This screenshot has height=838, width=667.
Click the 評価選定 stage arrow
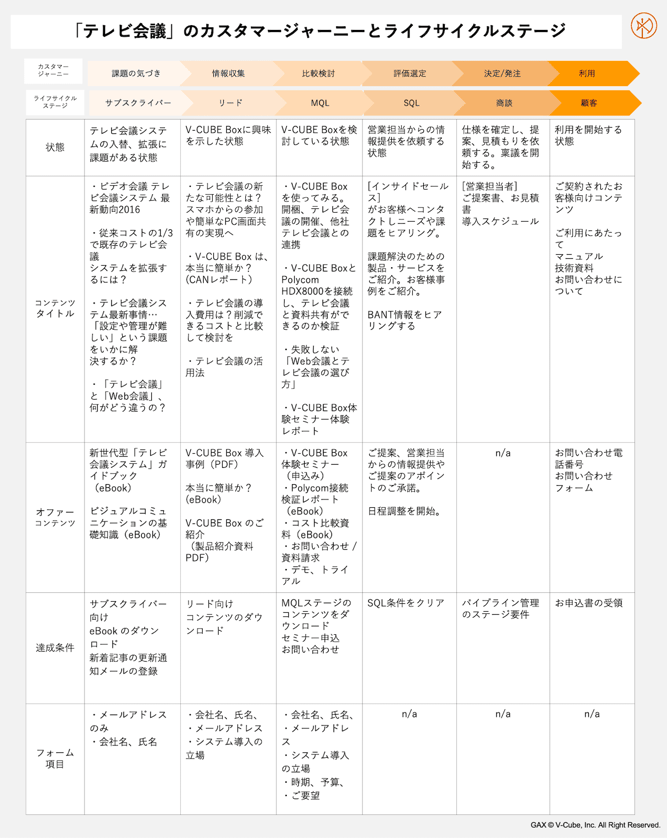(x=410, y=73)
